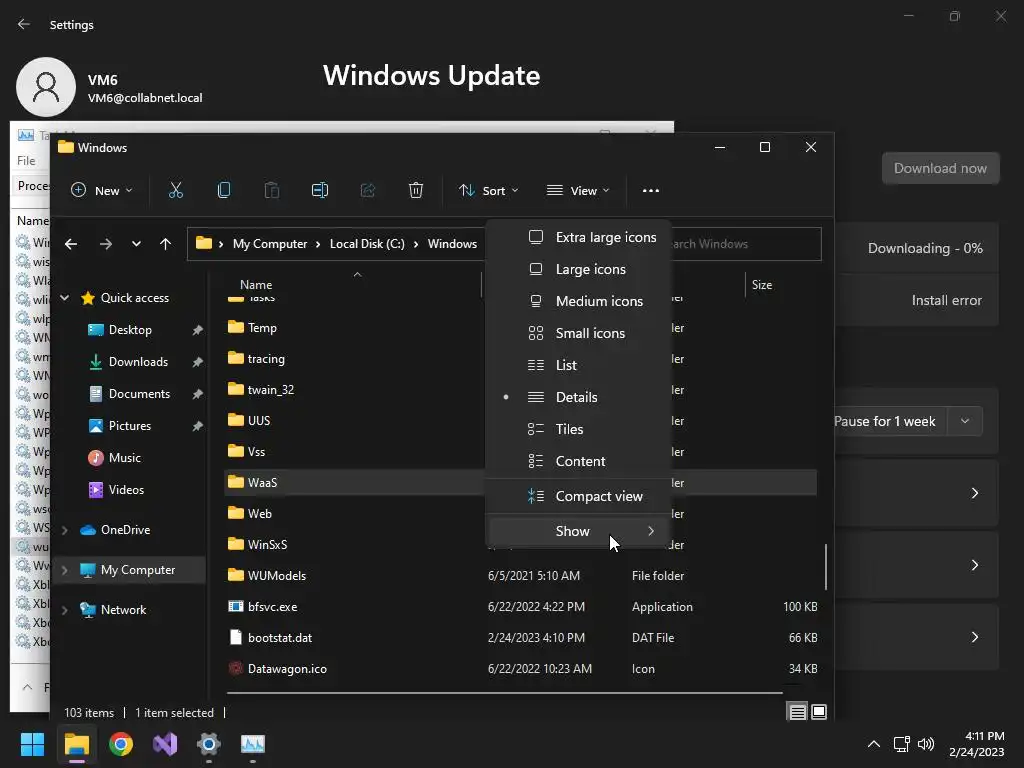Open Visual Studio from taskbar

pyautogui.click(x=165, y=744)
